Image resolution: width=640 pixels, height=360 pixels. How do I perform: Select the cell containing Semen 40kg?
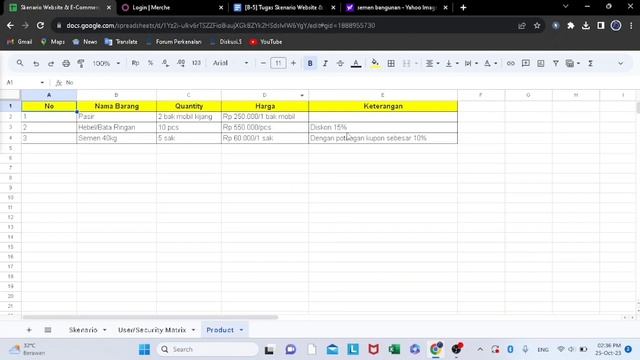116,138
